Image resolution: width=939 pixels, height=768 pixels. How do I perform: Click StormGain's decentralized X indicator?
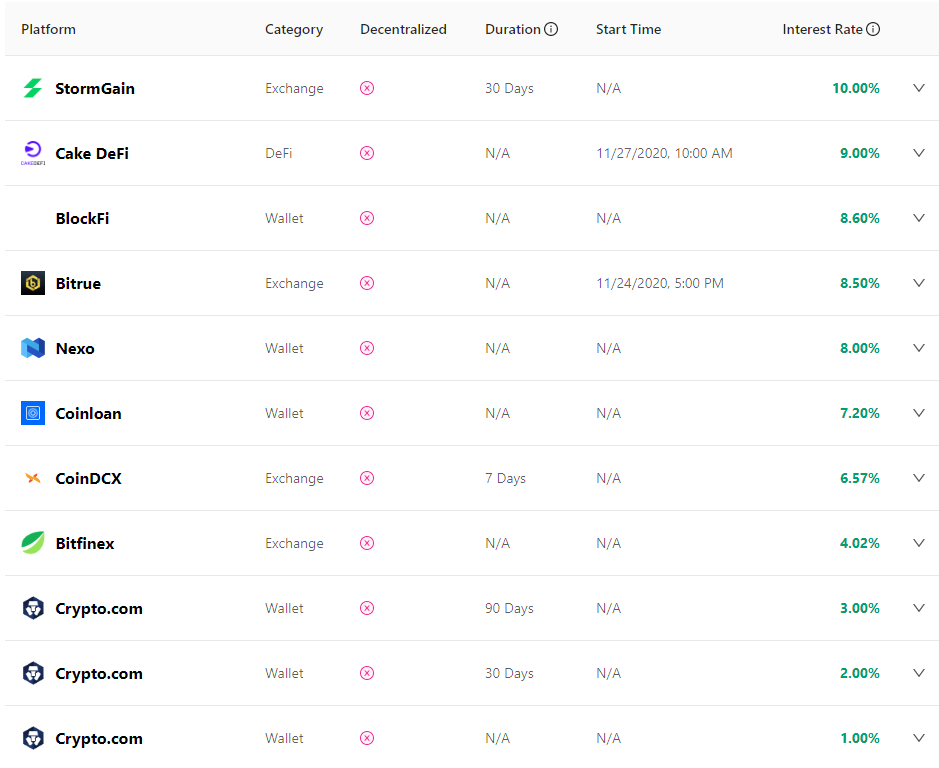point(367,88)
